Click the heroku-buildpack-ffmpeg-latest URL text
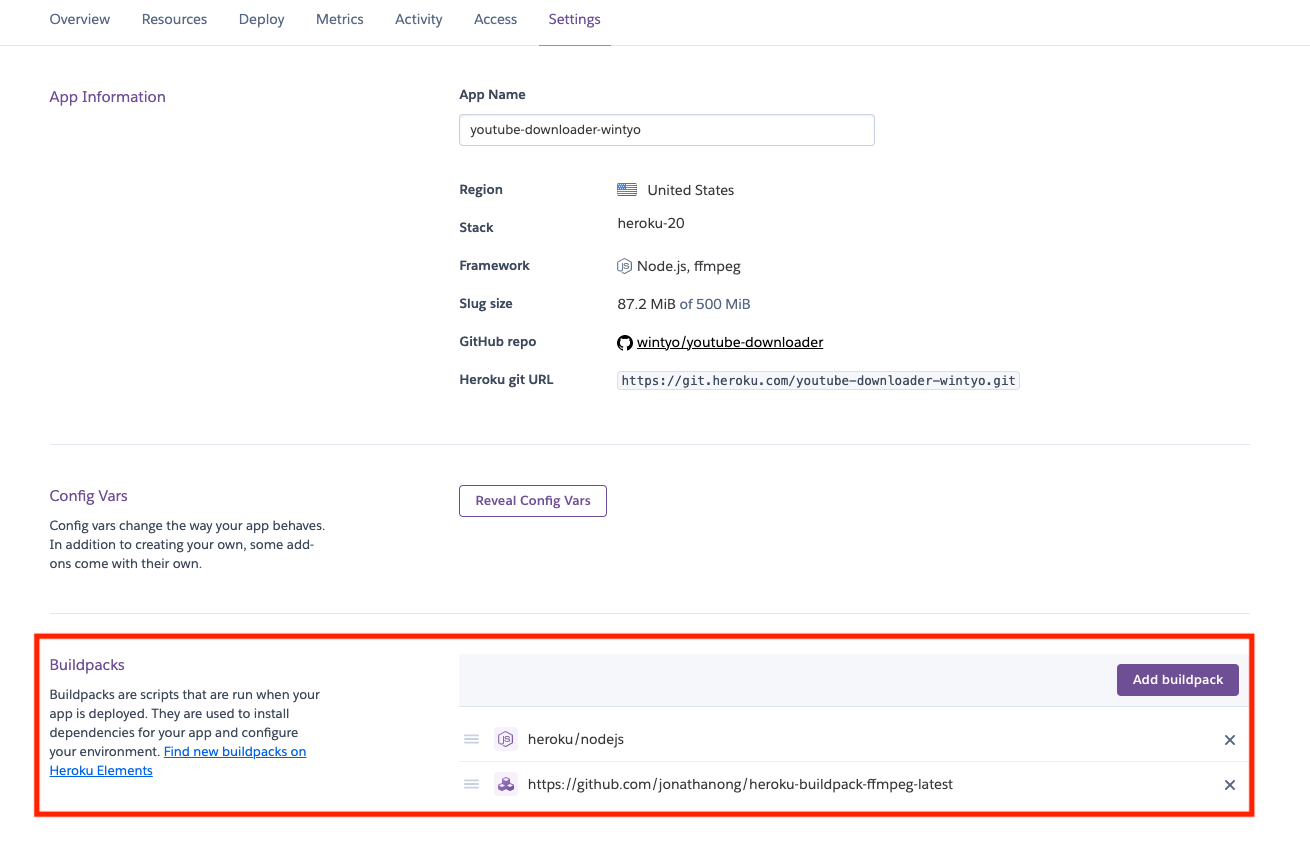Viewport: 1310px width, 841px height. (740, 784)
